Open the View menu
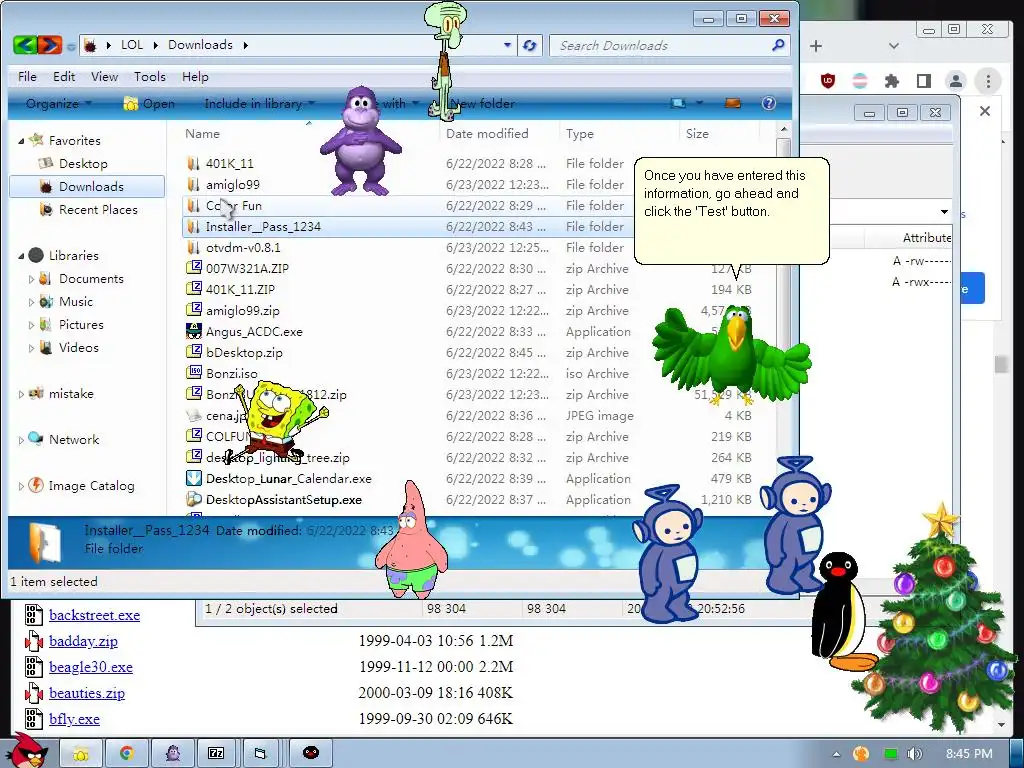This screenshot has width=1024, height=768. click(104, 76)
